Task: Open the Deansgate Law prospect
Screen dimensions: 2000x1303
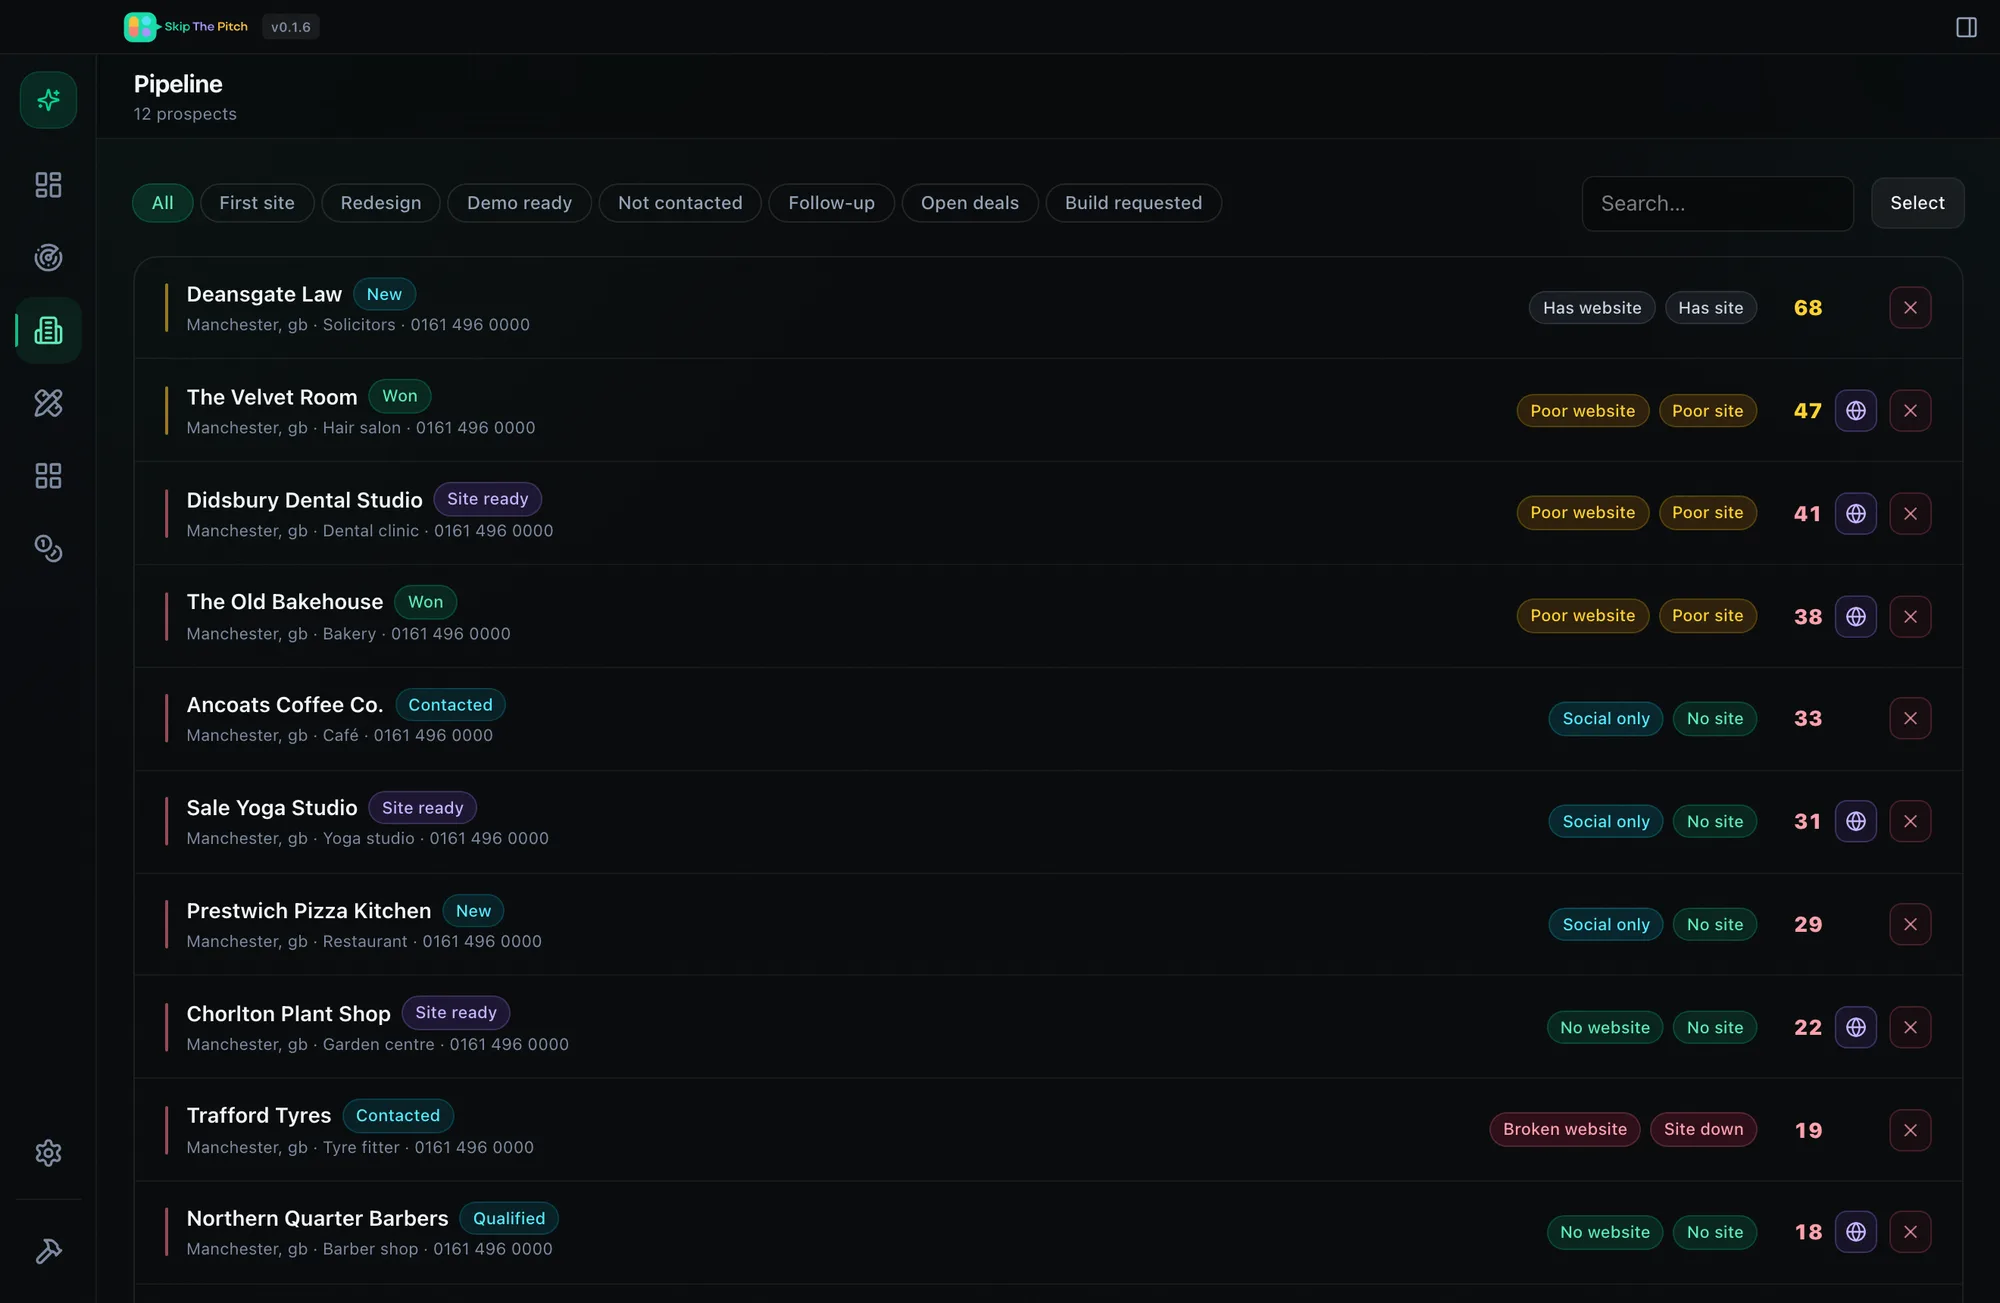Action: click(x=1048, y=308)
